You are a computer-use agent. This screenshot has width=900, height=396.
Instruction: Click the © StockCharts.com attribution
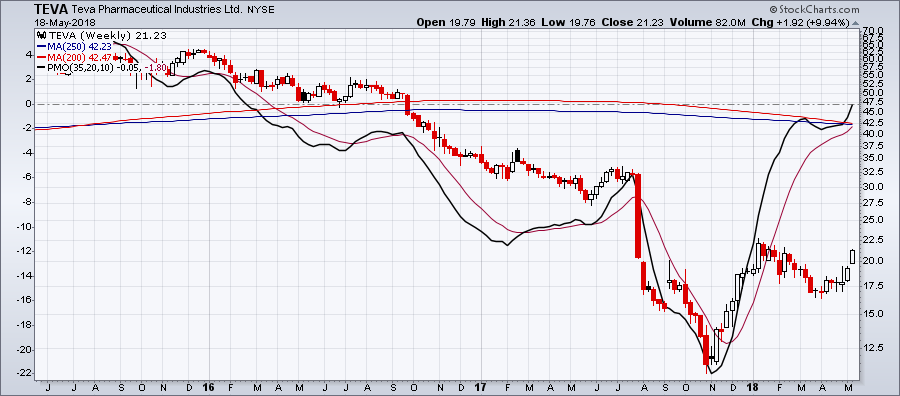pyautogui.click(x=814, y=9)
